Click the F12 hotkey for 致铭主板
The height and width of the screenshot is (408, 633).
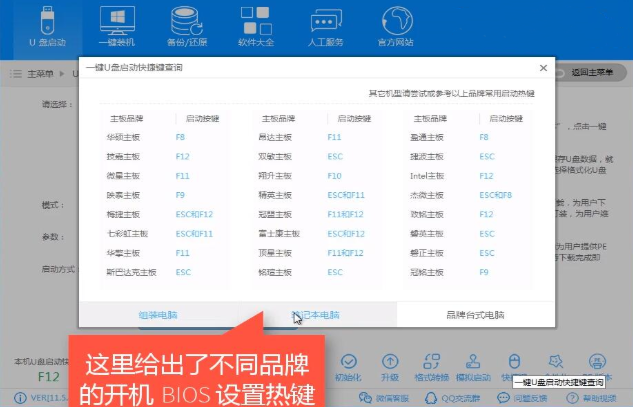[486, 214]
